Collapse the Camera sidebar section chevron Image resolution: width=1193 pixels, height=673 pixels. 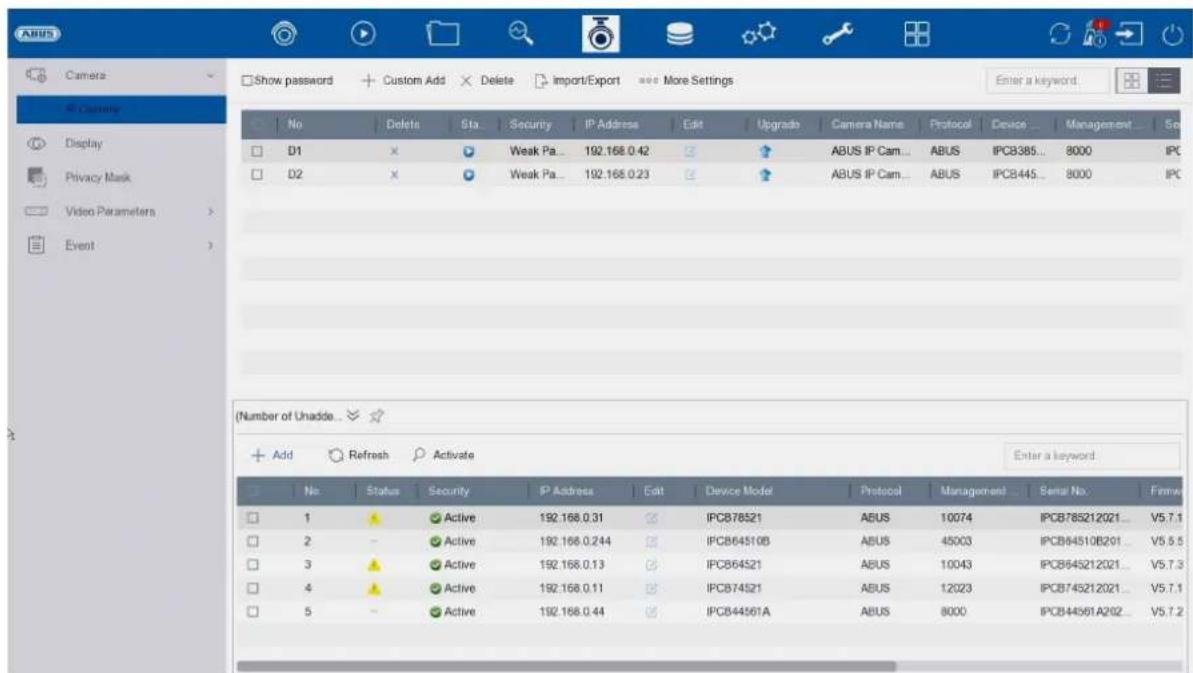pyautogui.click(x=210, y=75)
